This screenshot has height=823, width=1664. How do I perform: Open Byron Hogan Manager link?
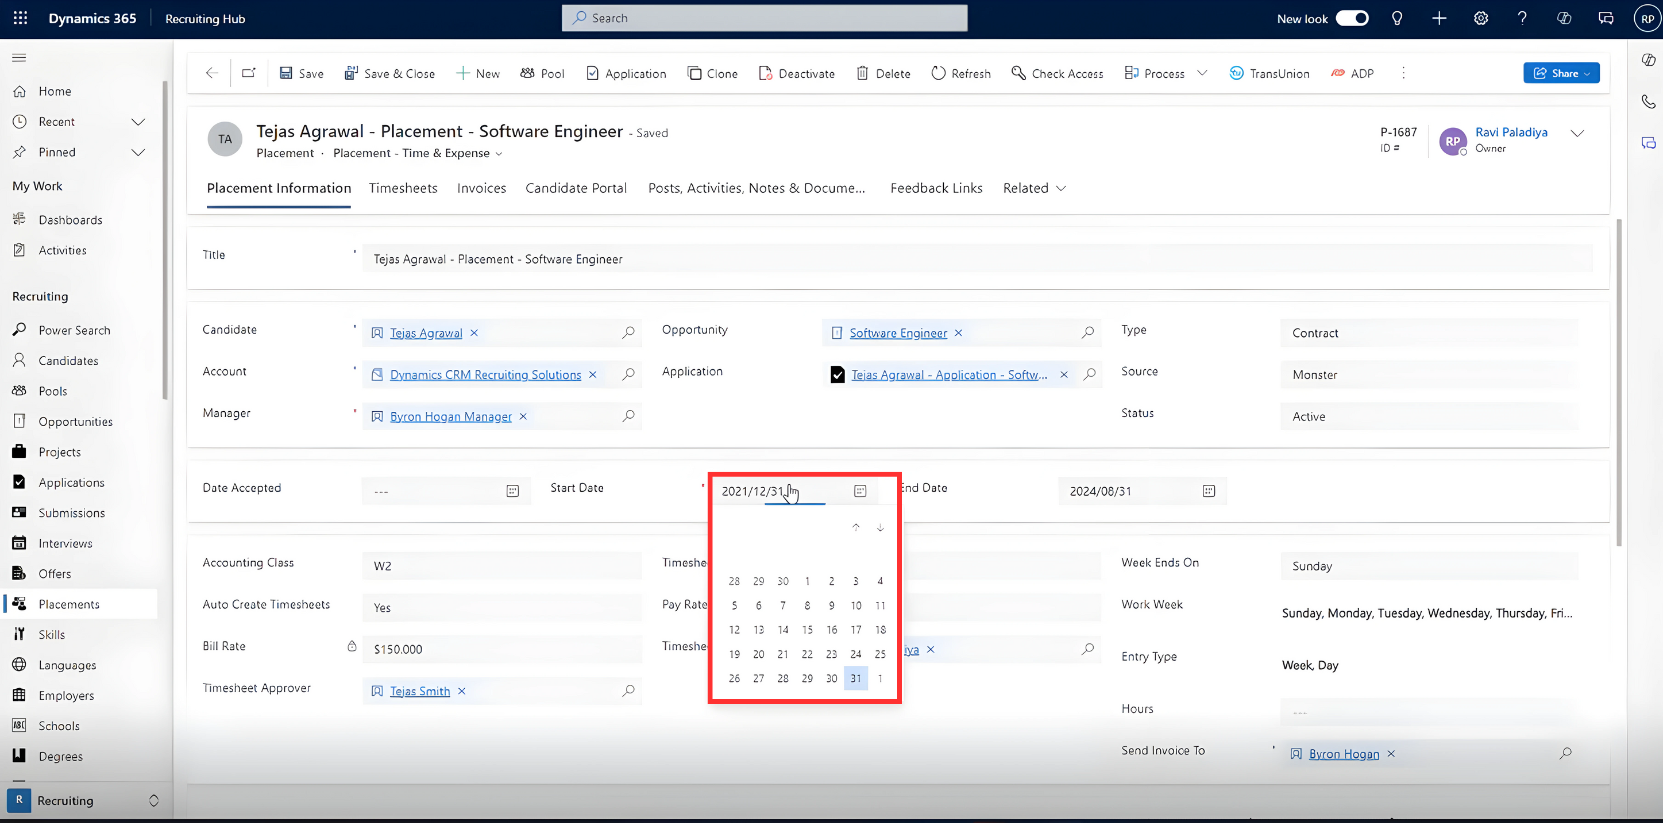[x=450, y=417]
